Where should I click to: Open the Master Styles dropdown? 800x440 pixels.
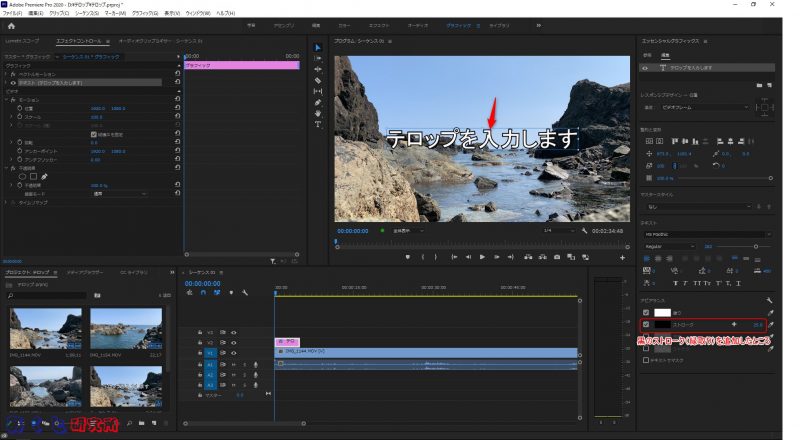(x=698, y=207)
